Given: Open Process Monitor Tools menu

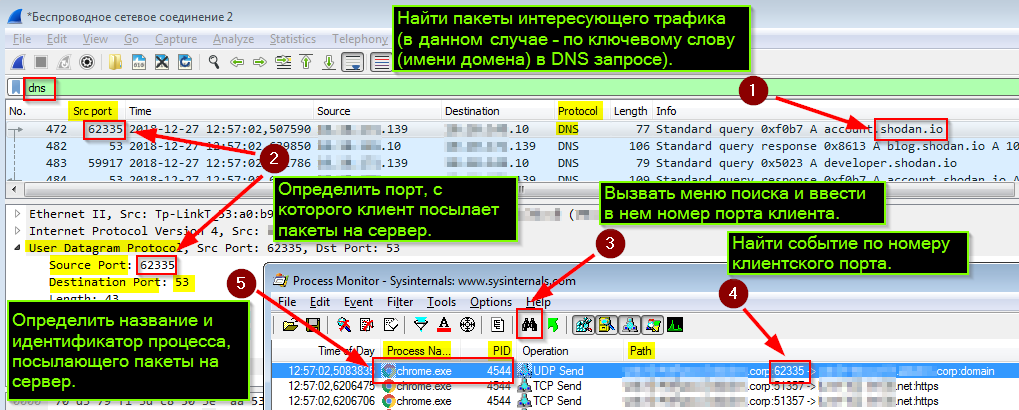Looking at the screenshot, I should pyautogui.click(x=441, y=302).
